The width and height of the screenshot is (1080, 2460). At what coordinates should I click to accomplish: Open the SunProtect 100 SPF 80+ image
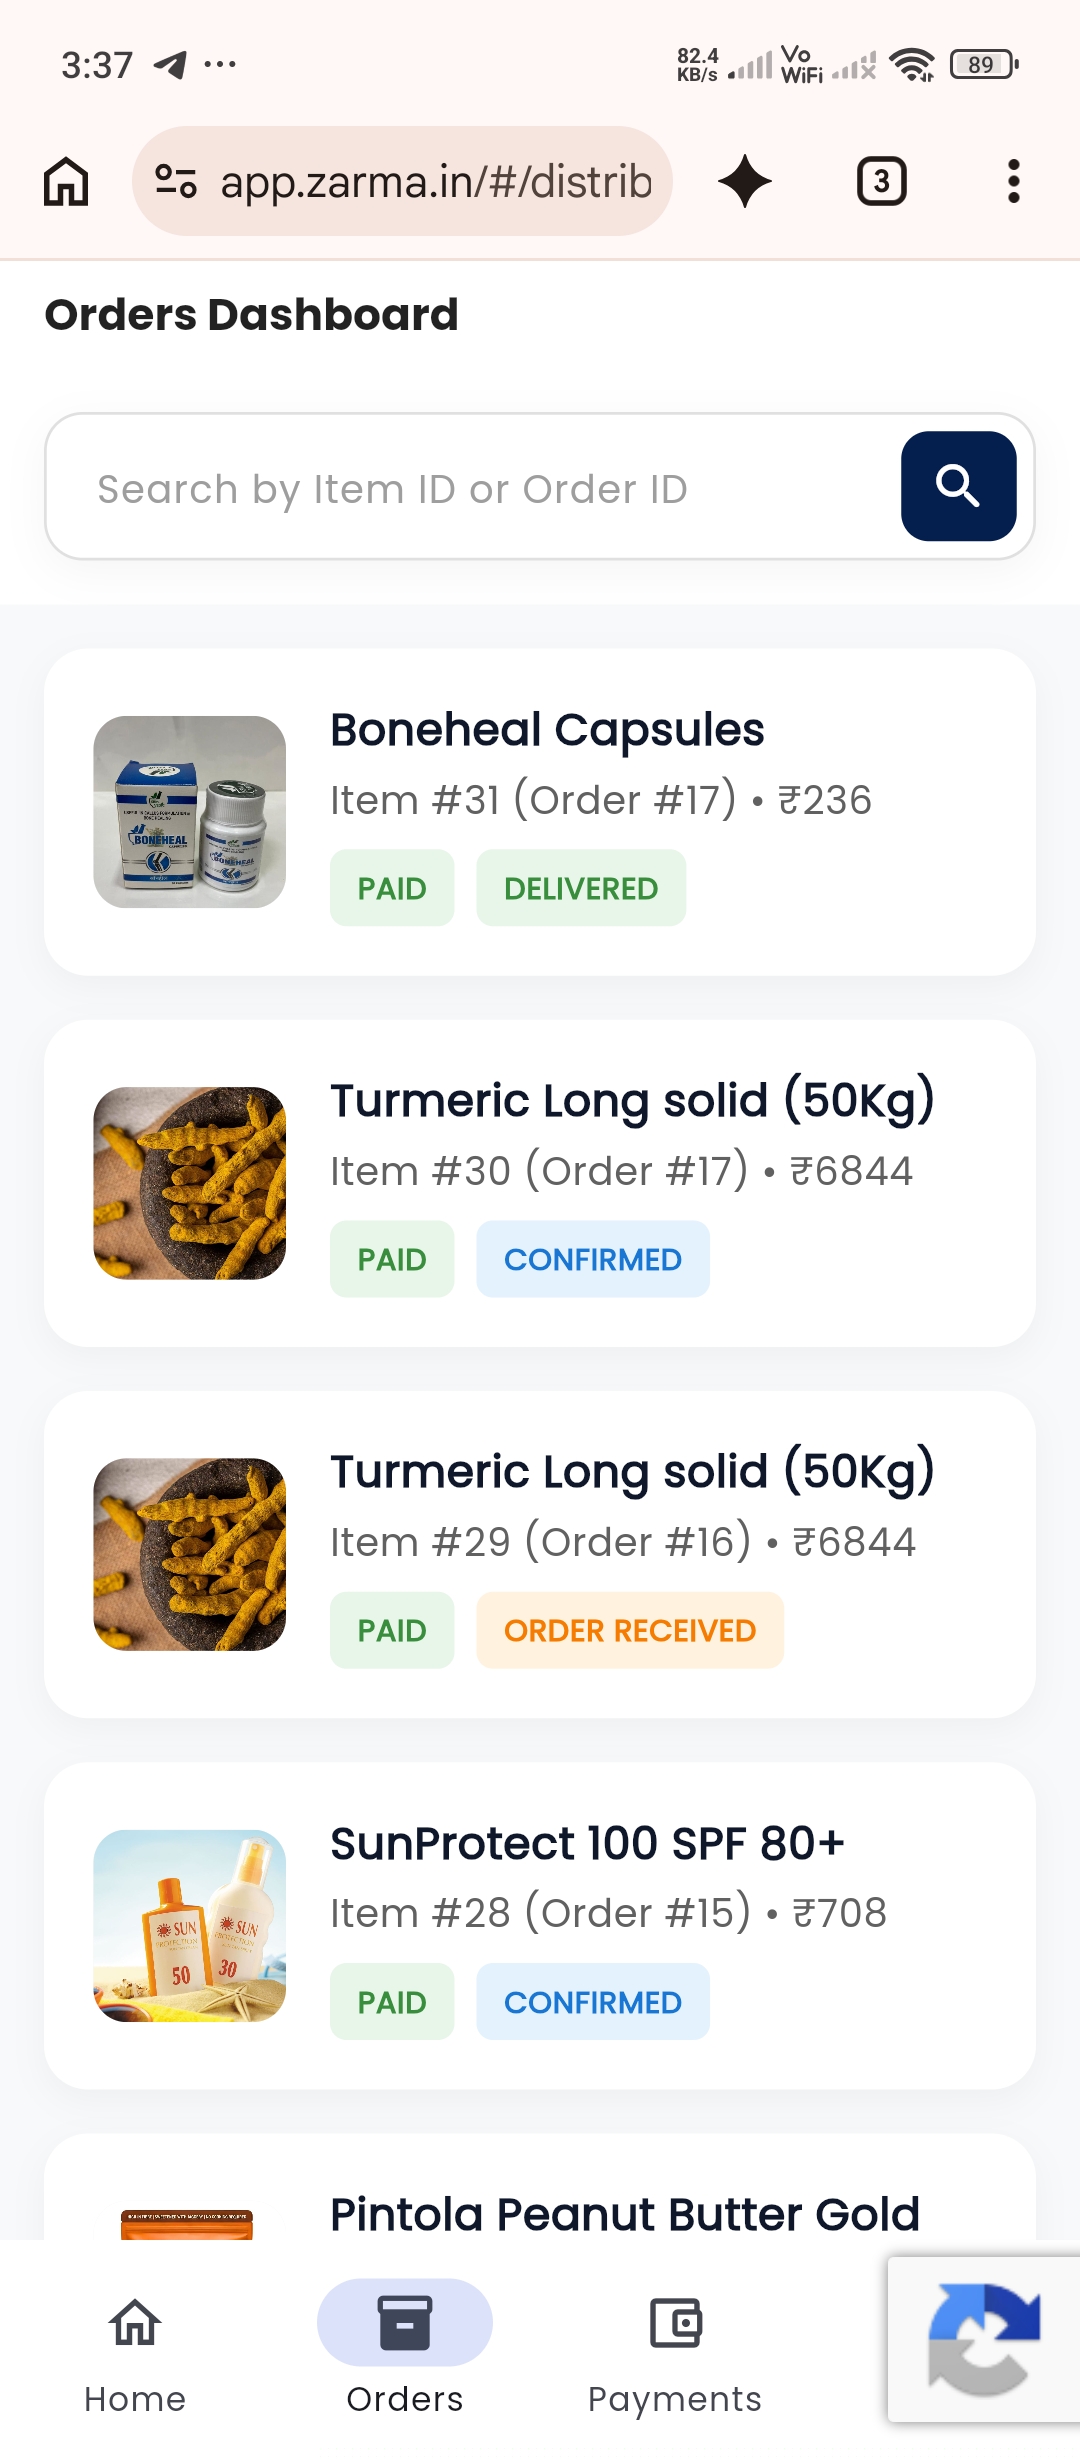tap(190, 1926)
